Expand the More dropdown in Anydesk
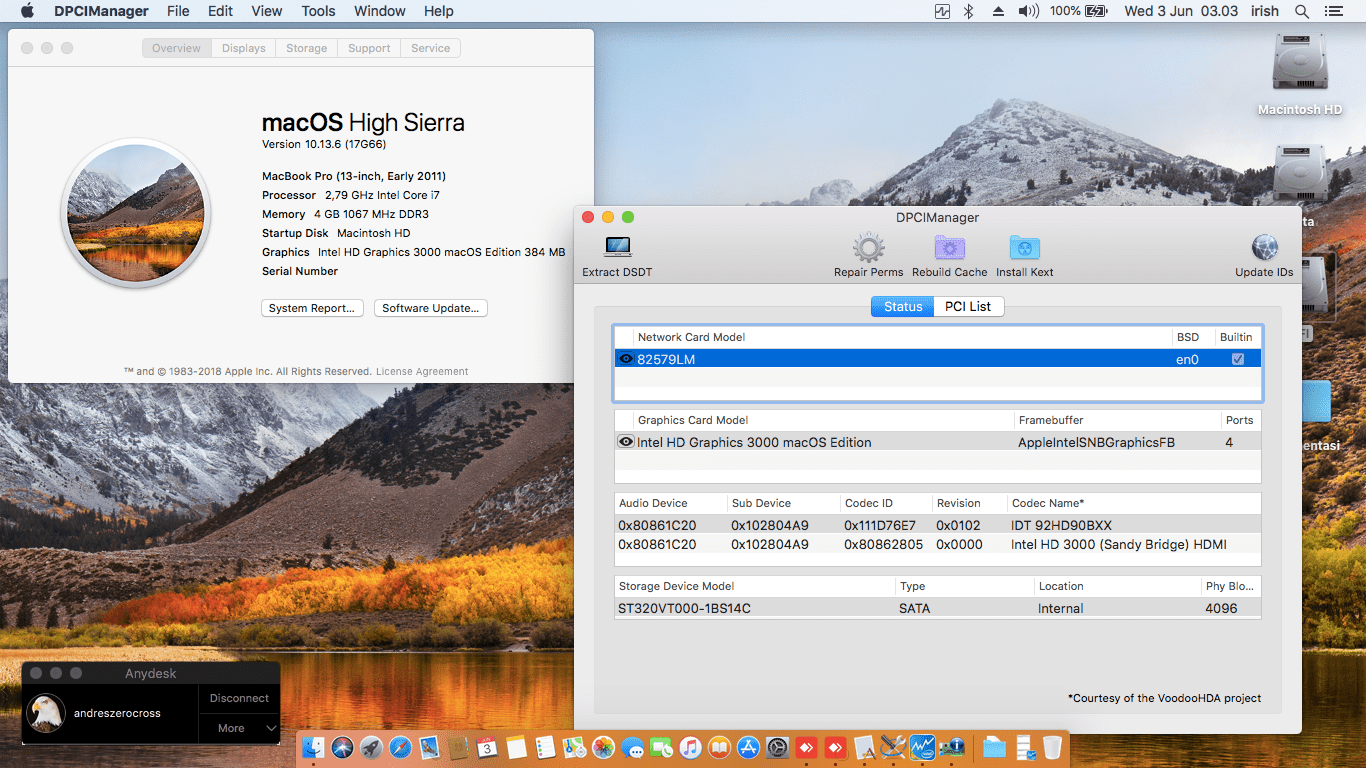1366x768 pixels. point(238,728)
